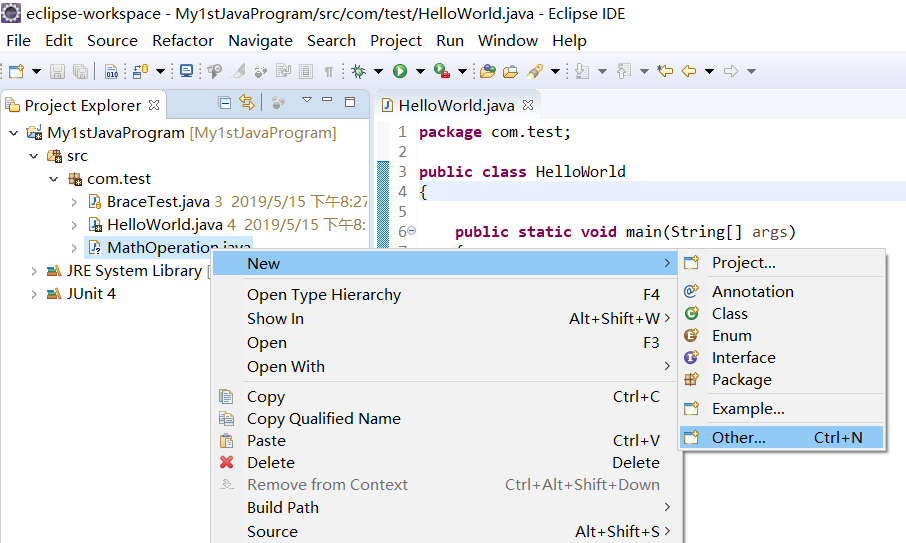The image size is (906, 543).
Task: Click the grey filter icon in Project Explorer
Action: click(279, 103)
